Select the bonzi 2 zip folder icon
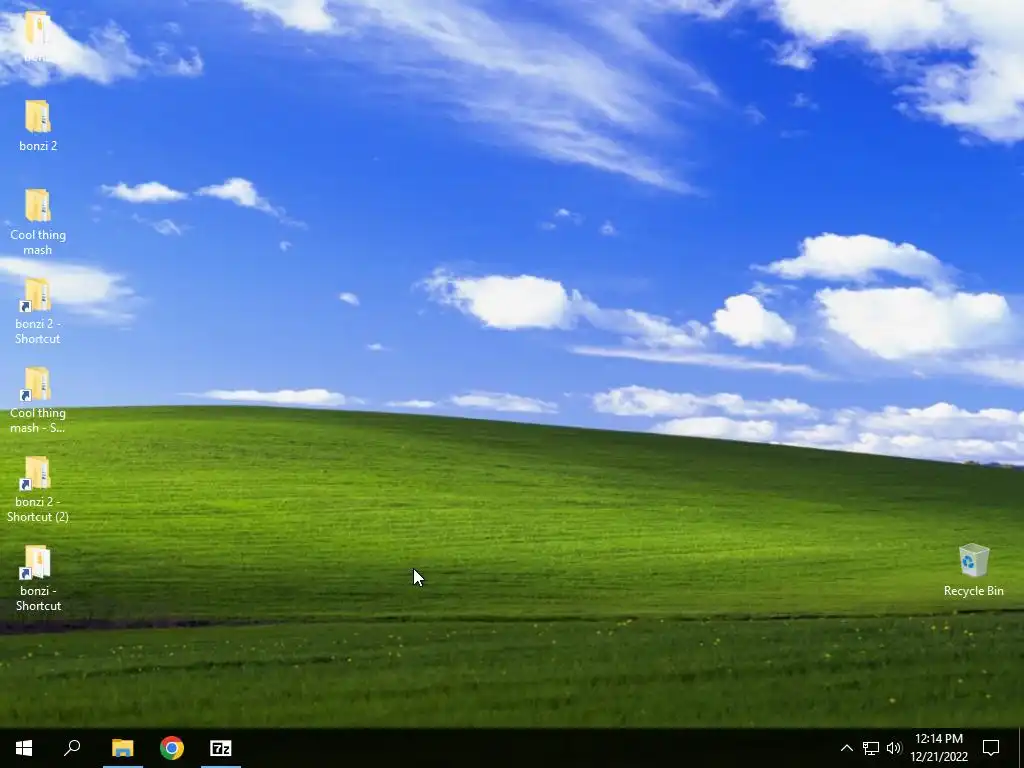The image size is (1024, 768). (38, 118)
